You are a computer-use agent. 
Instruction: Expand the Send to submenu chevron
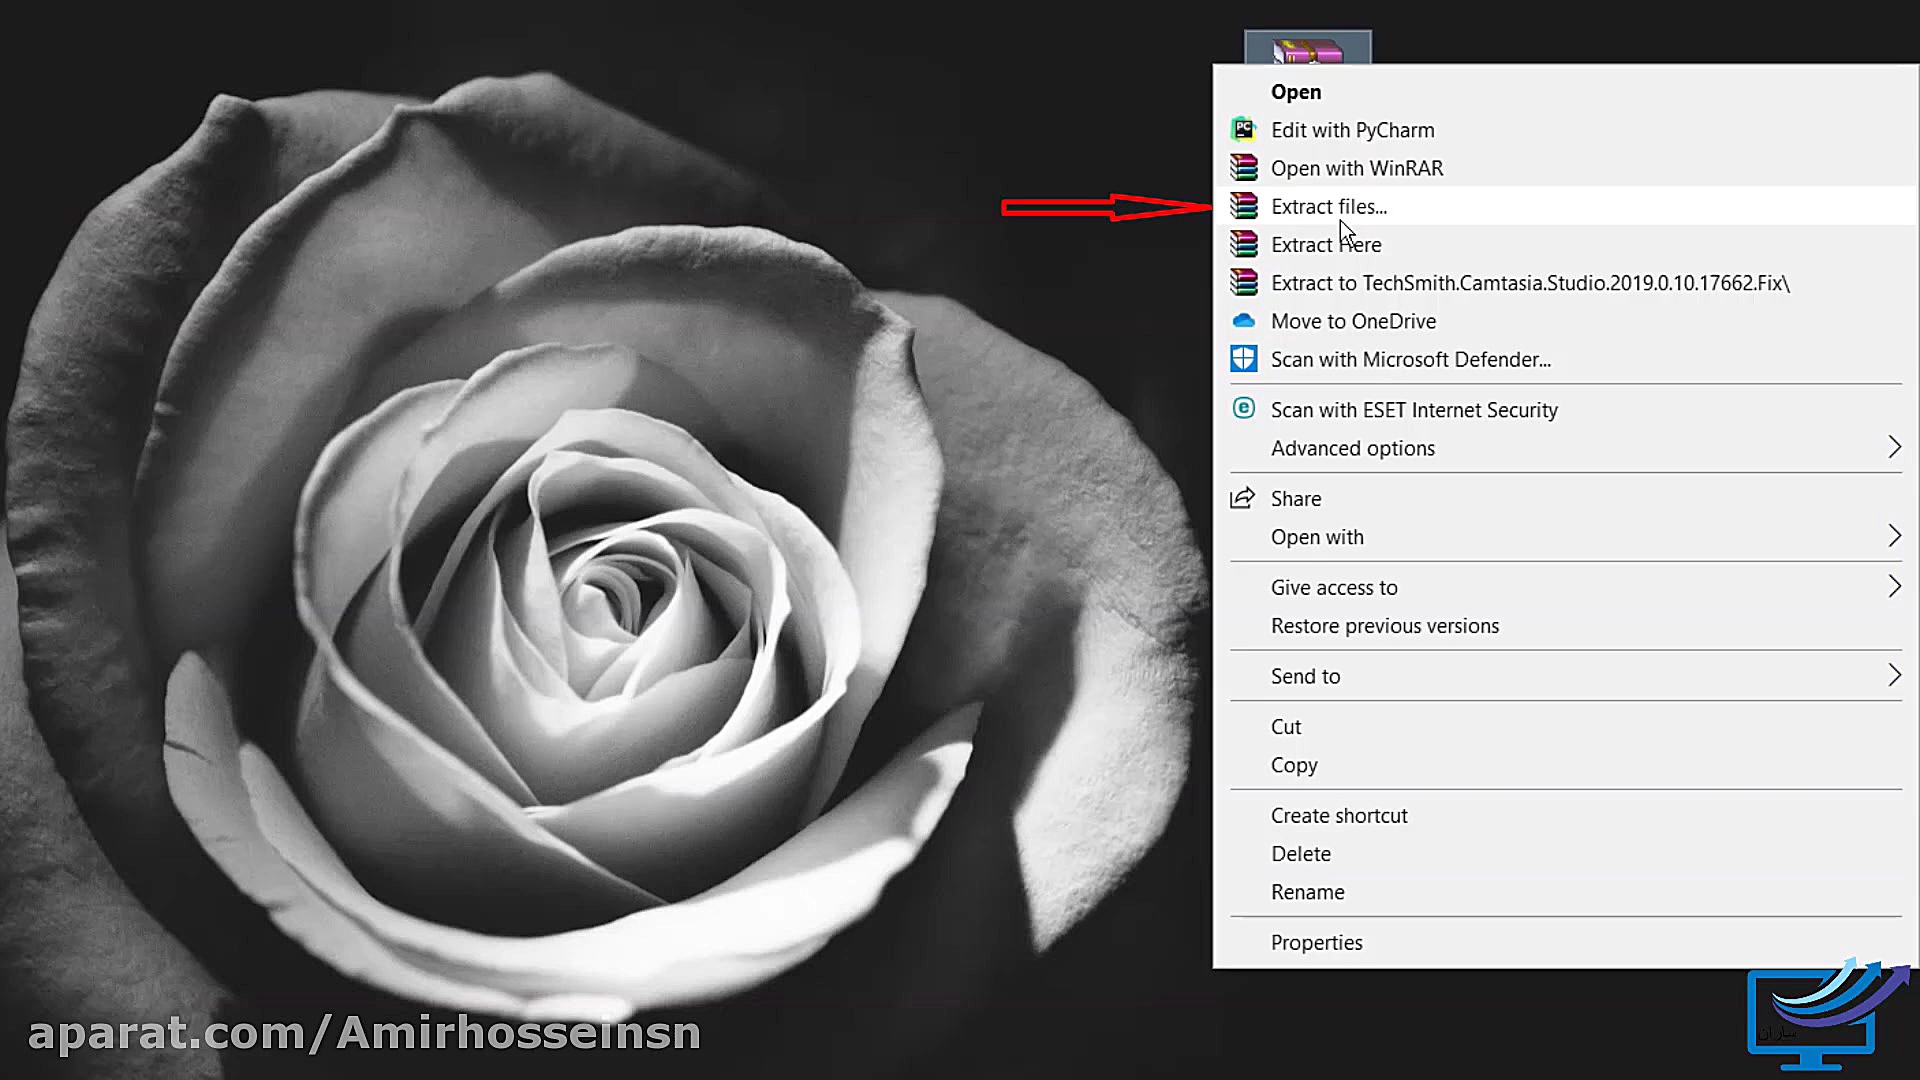1893,675
